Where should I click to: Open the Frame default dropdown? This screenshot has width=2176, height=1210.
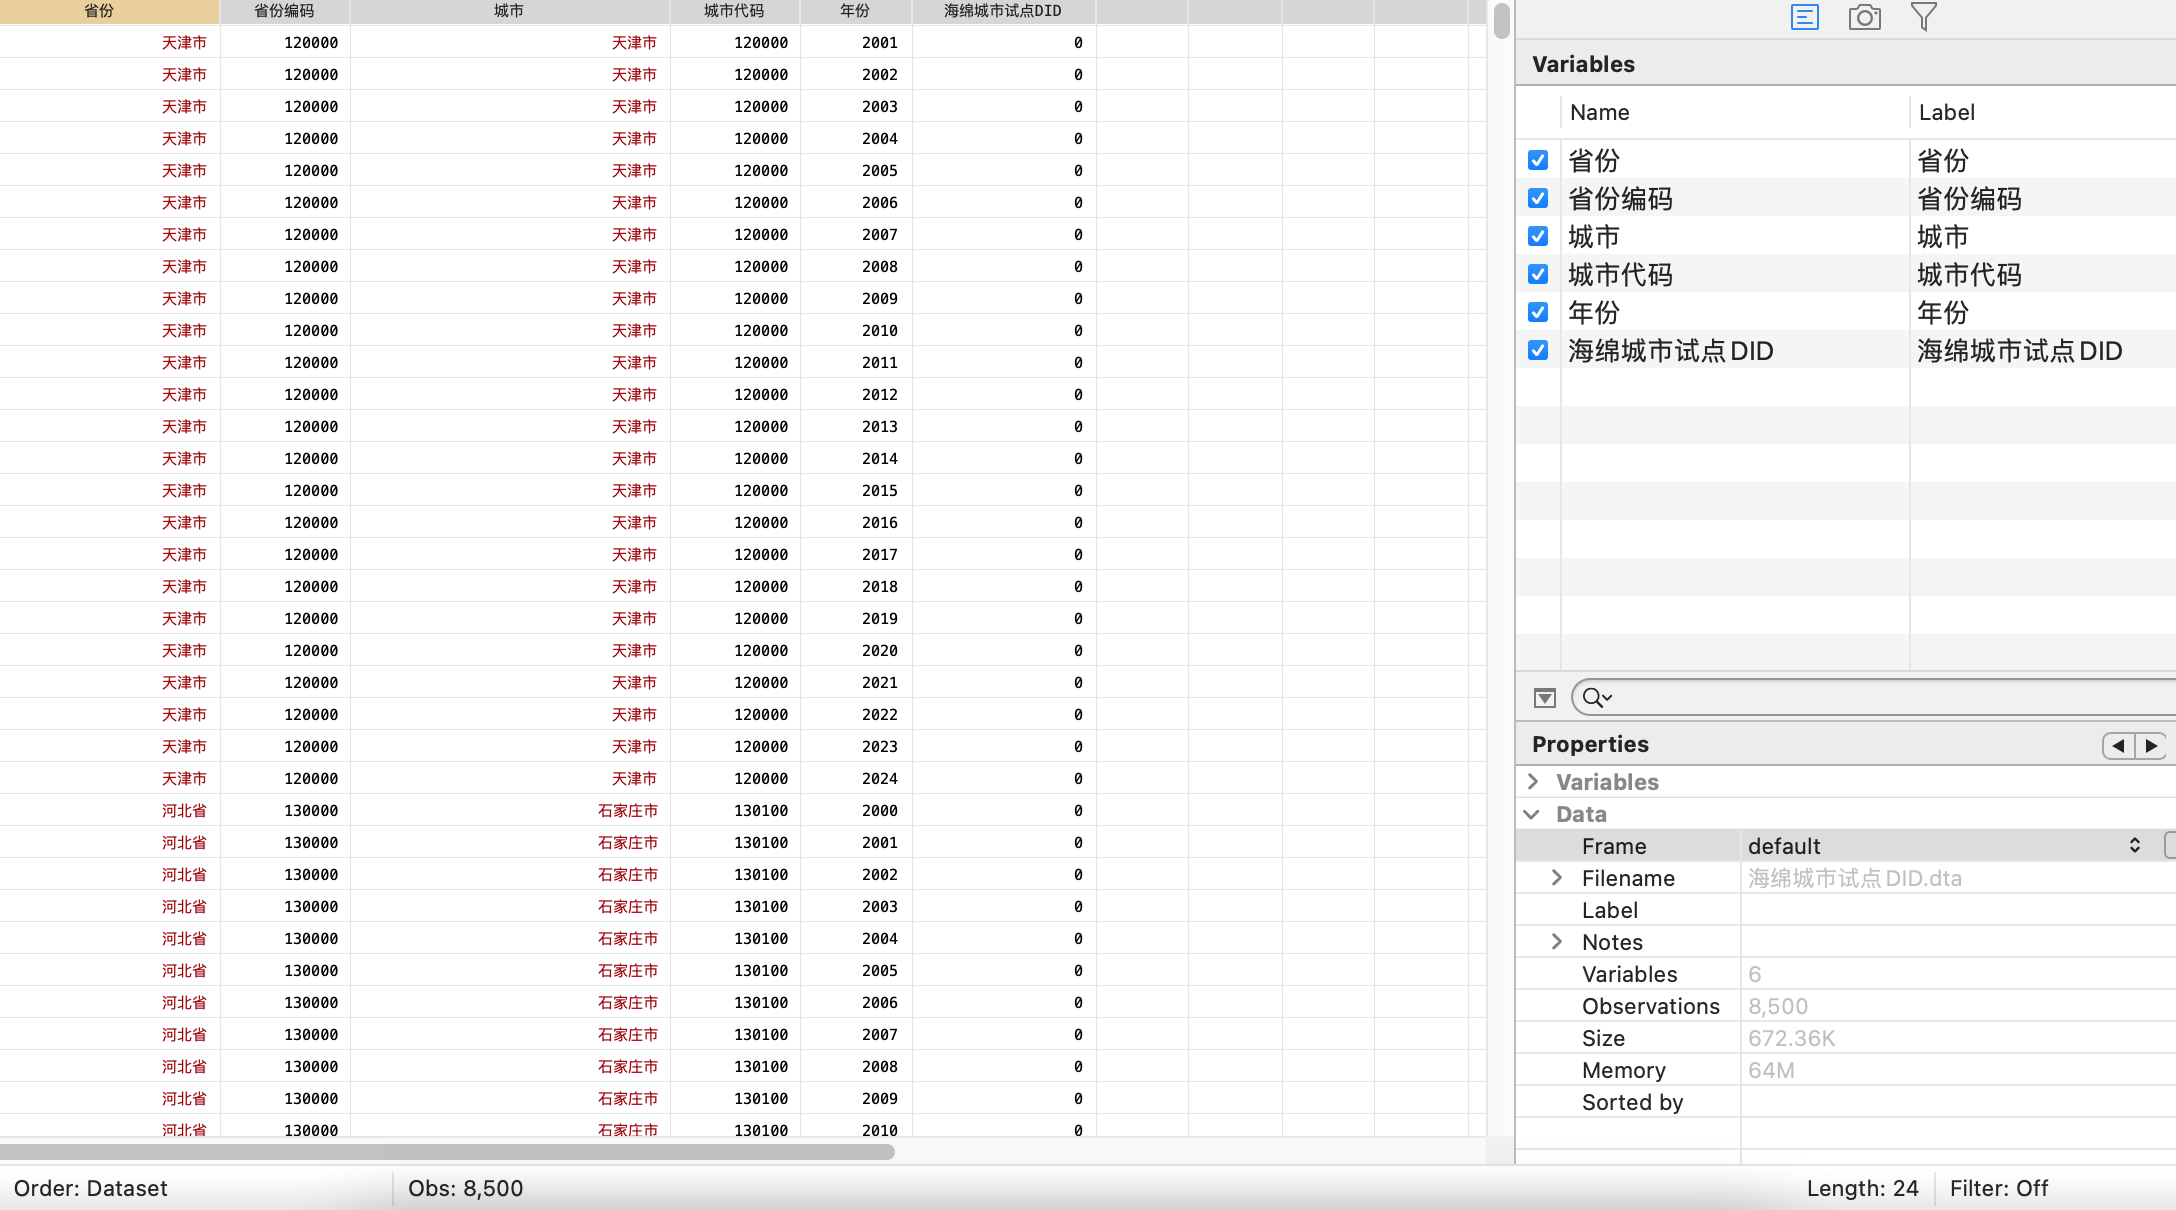coord(2134,846)
